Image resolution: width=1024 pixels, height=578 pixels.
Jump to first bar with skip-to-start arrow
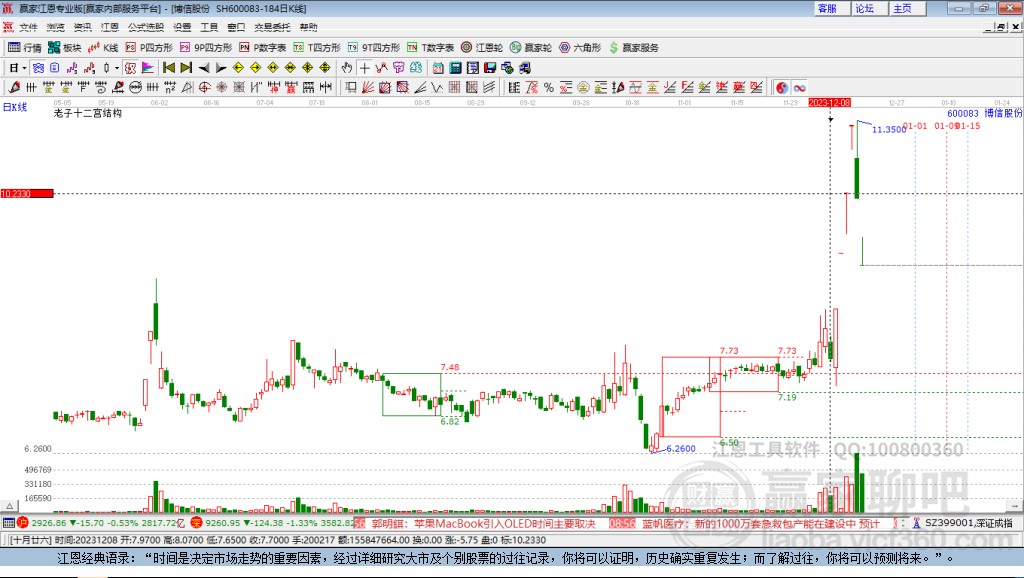click(168, 67)
